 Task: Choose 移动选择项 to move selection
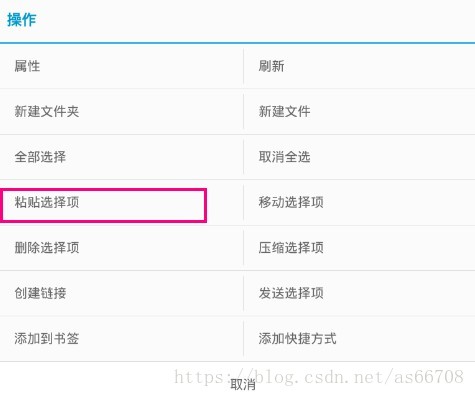click(360, 202)
